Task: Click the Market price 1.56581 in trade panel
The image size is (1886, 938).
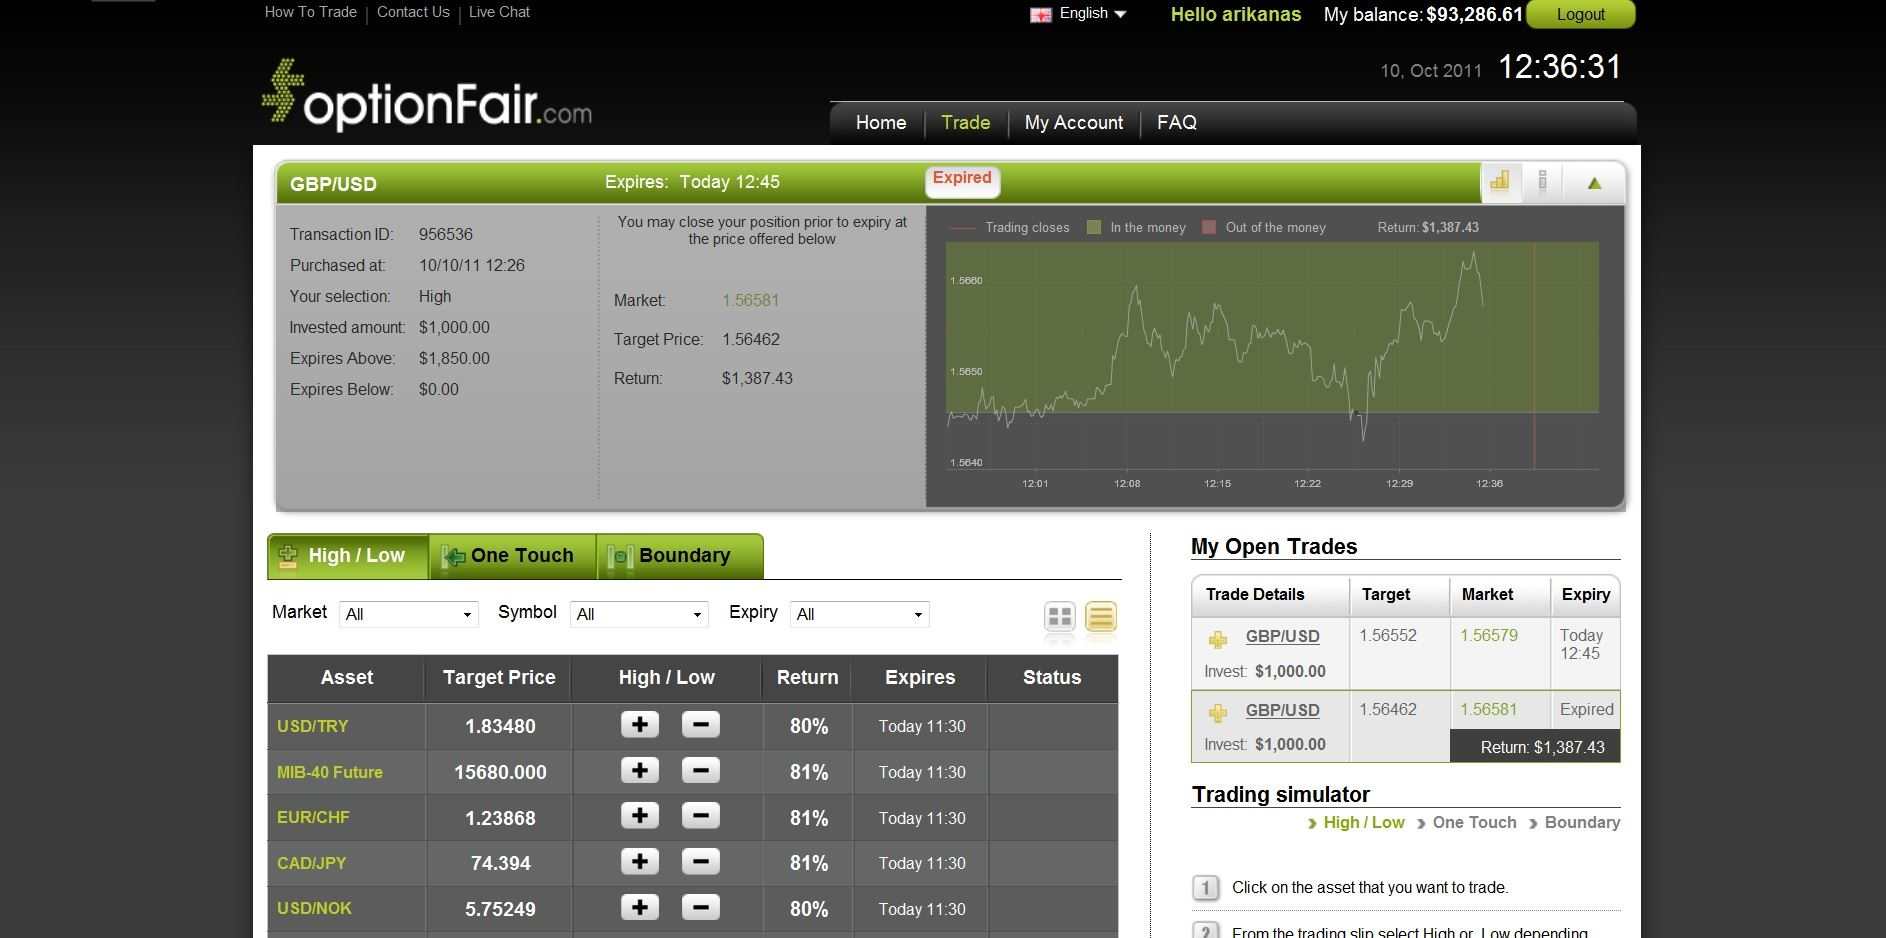Action: click(x=750, y=300)
